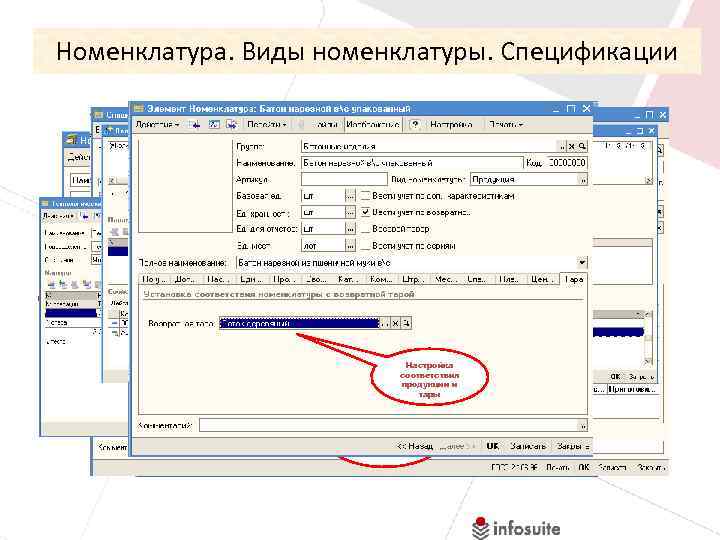Click into the Код field

click(x=567, y=163)
